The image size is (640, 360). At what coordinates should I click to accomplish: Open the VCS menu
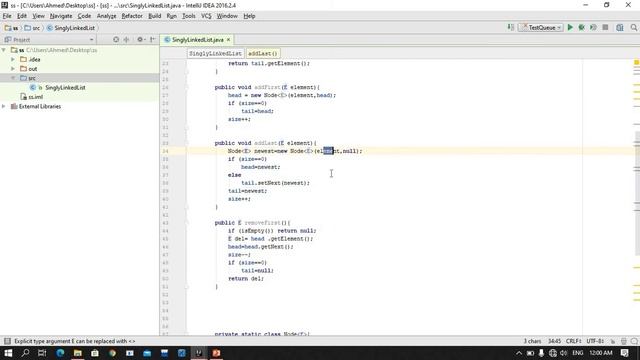[x=206, y=16]
